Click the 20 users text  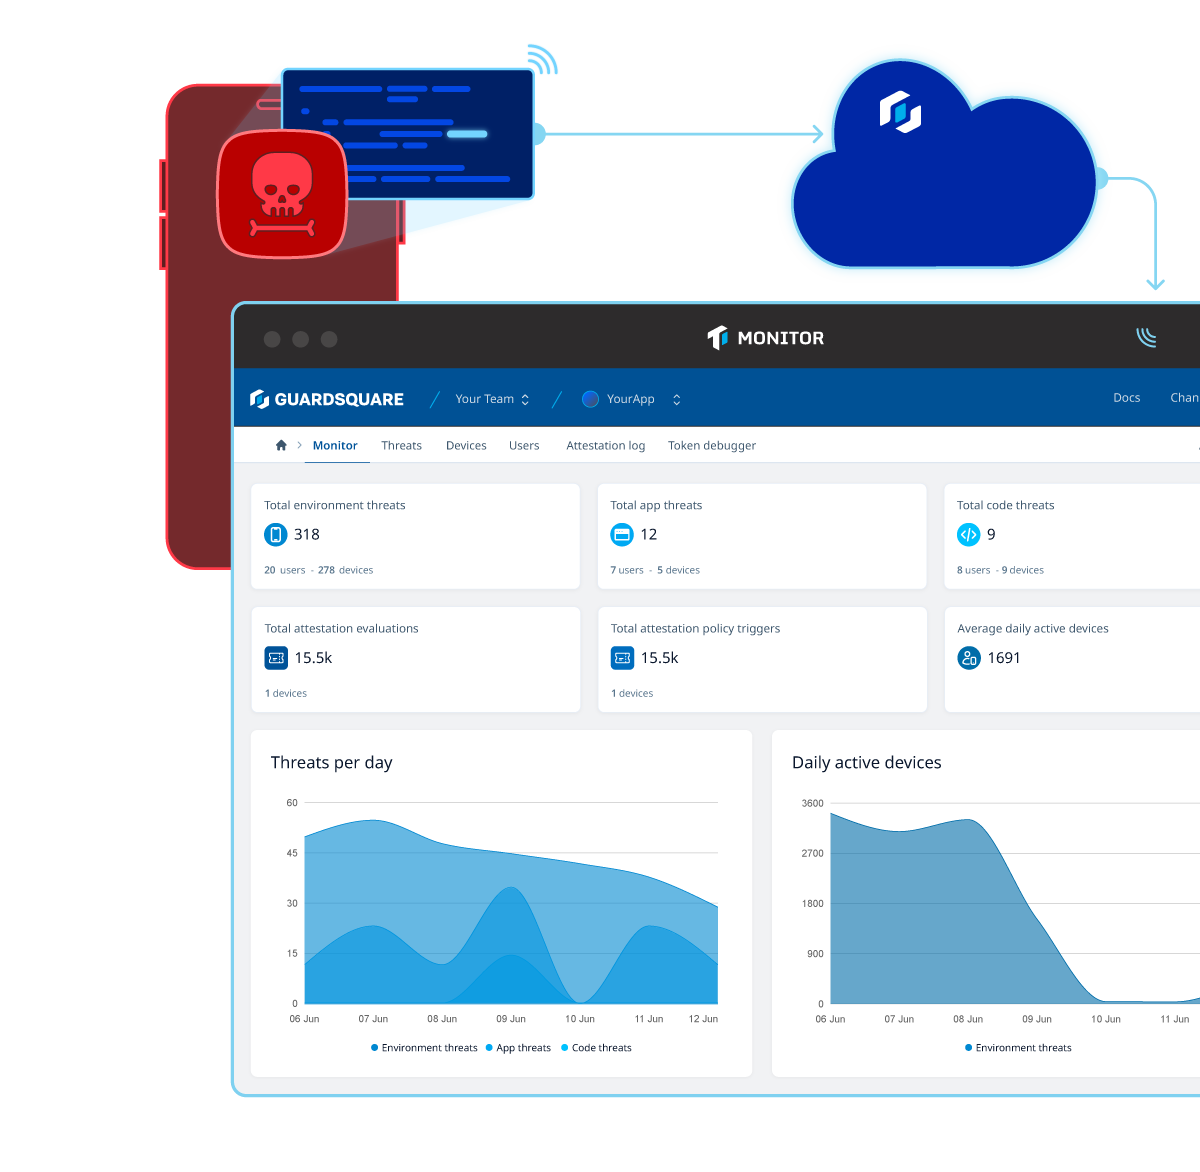[285, 570]
